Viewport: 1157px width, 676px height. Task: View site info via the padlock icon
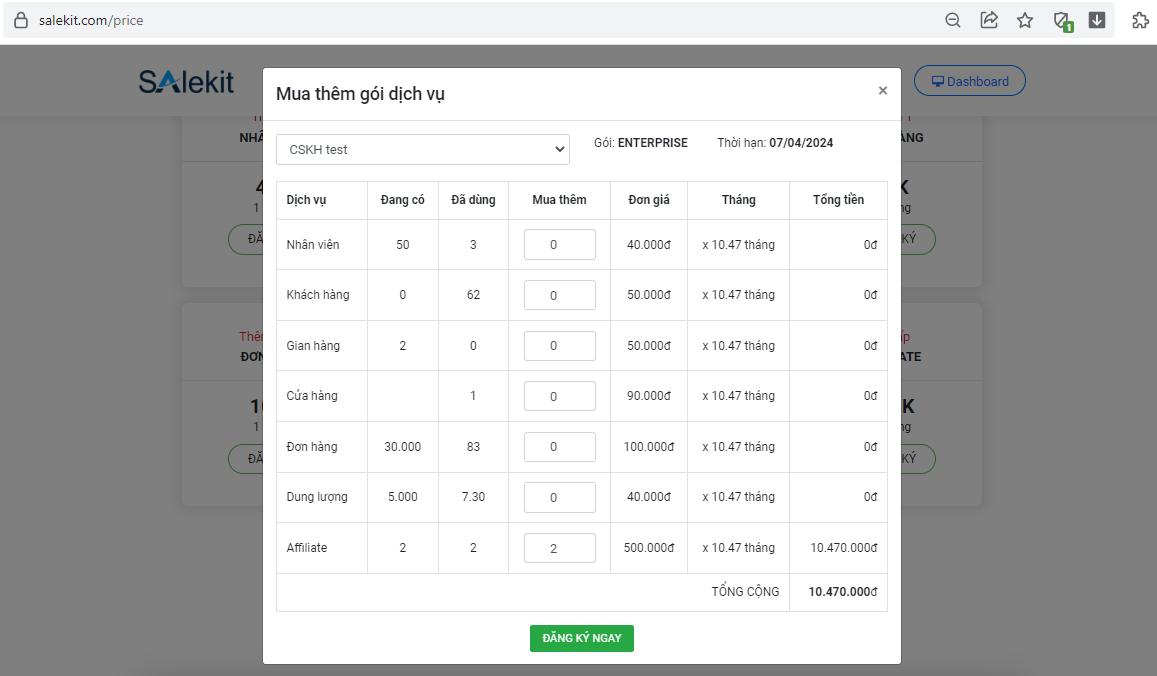21,20
